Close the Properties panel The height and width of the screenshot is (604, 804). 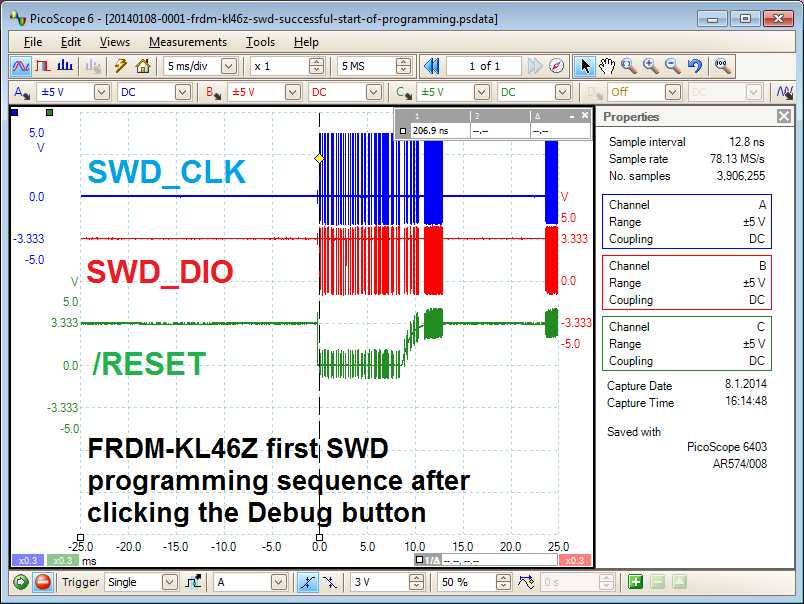click(x=783, y=116)
